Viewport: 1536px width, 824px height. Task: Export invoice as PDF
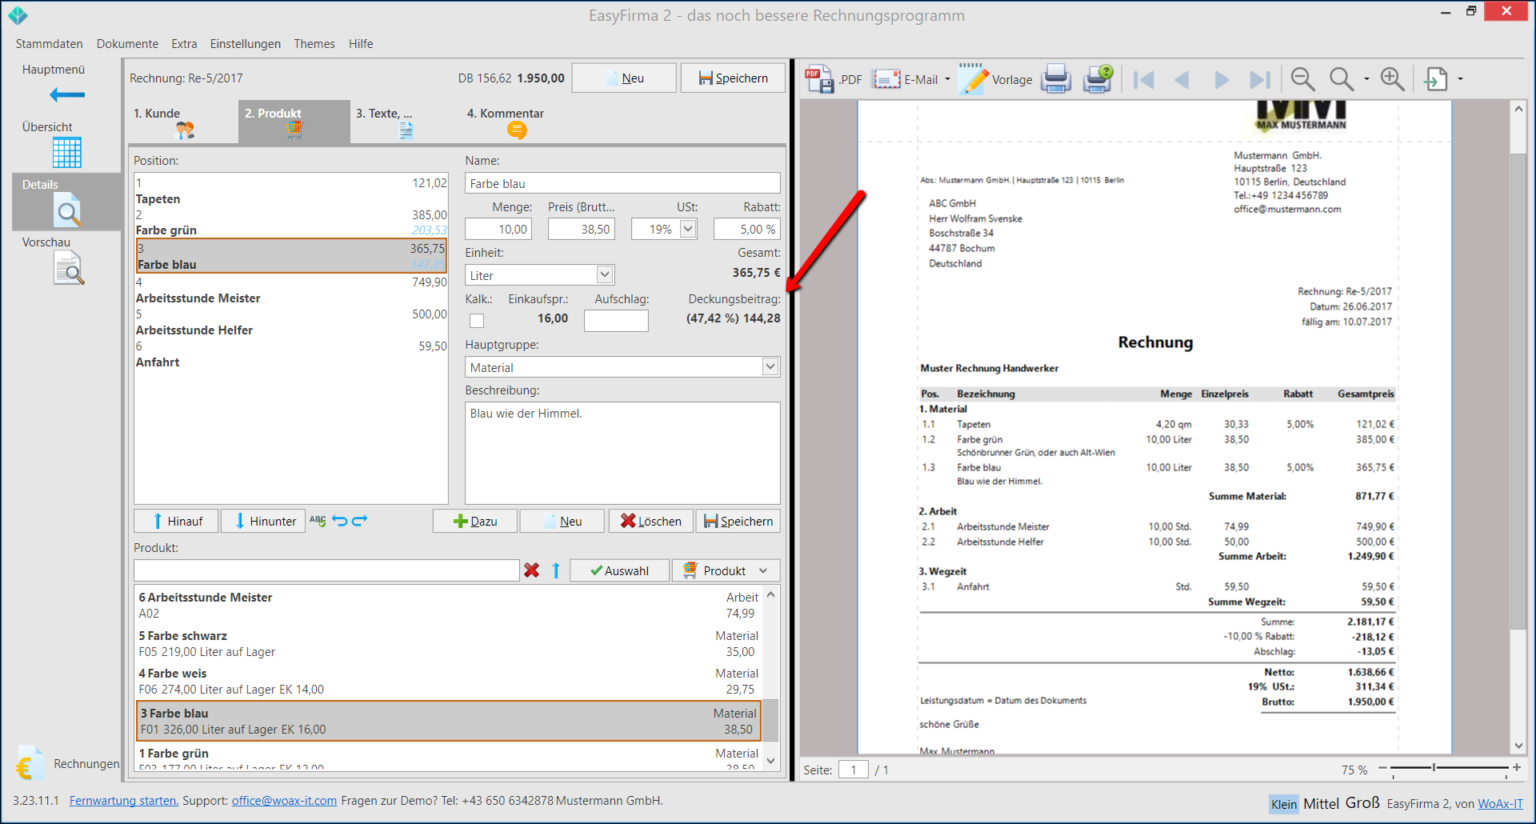833,79
